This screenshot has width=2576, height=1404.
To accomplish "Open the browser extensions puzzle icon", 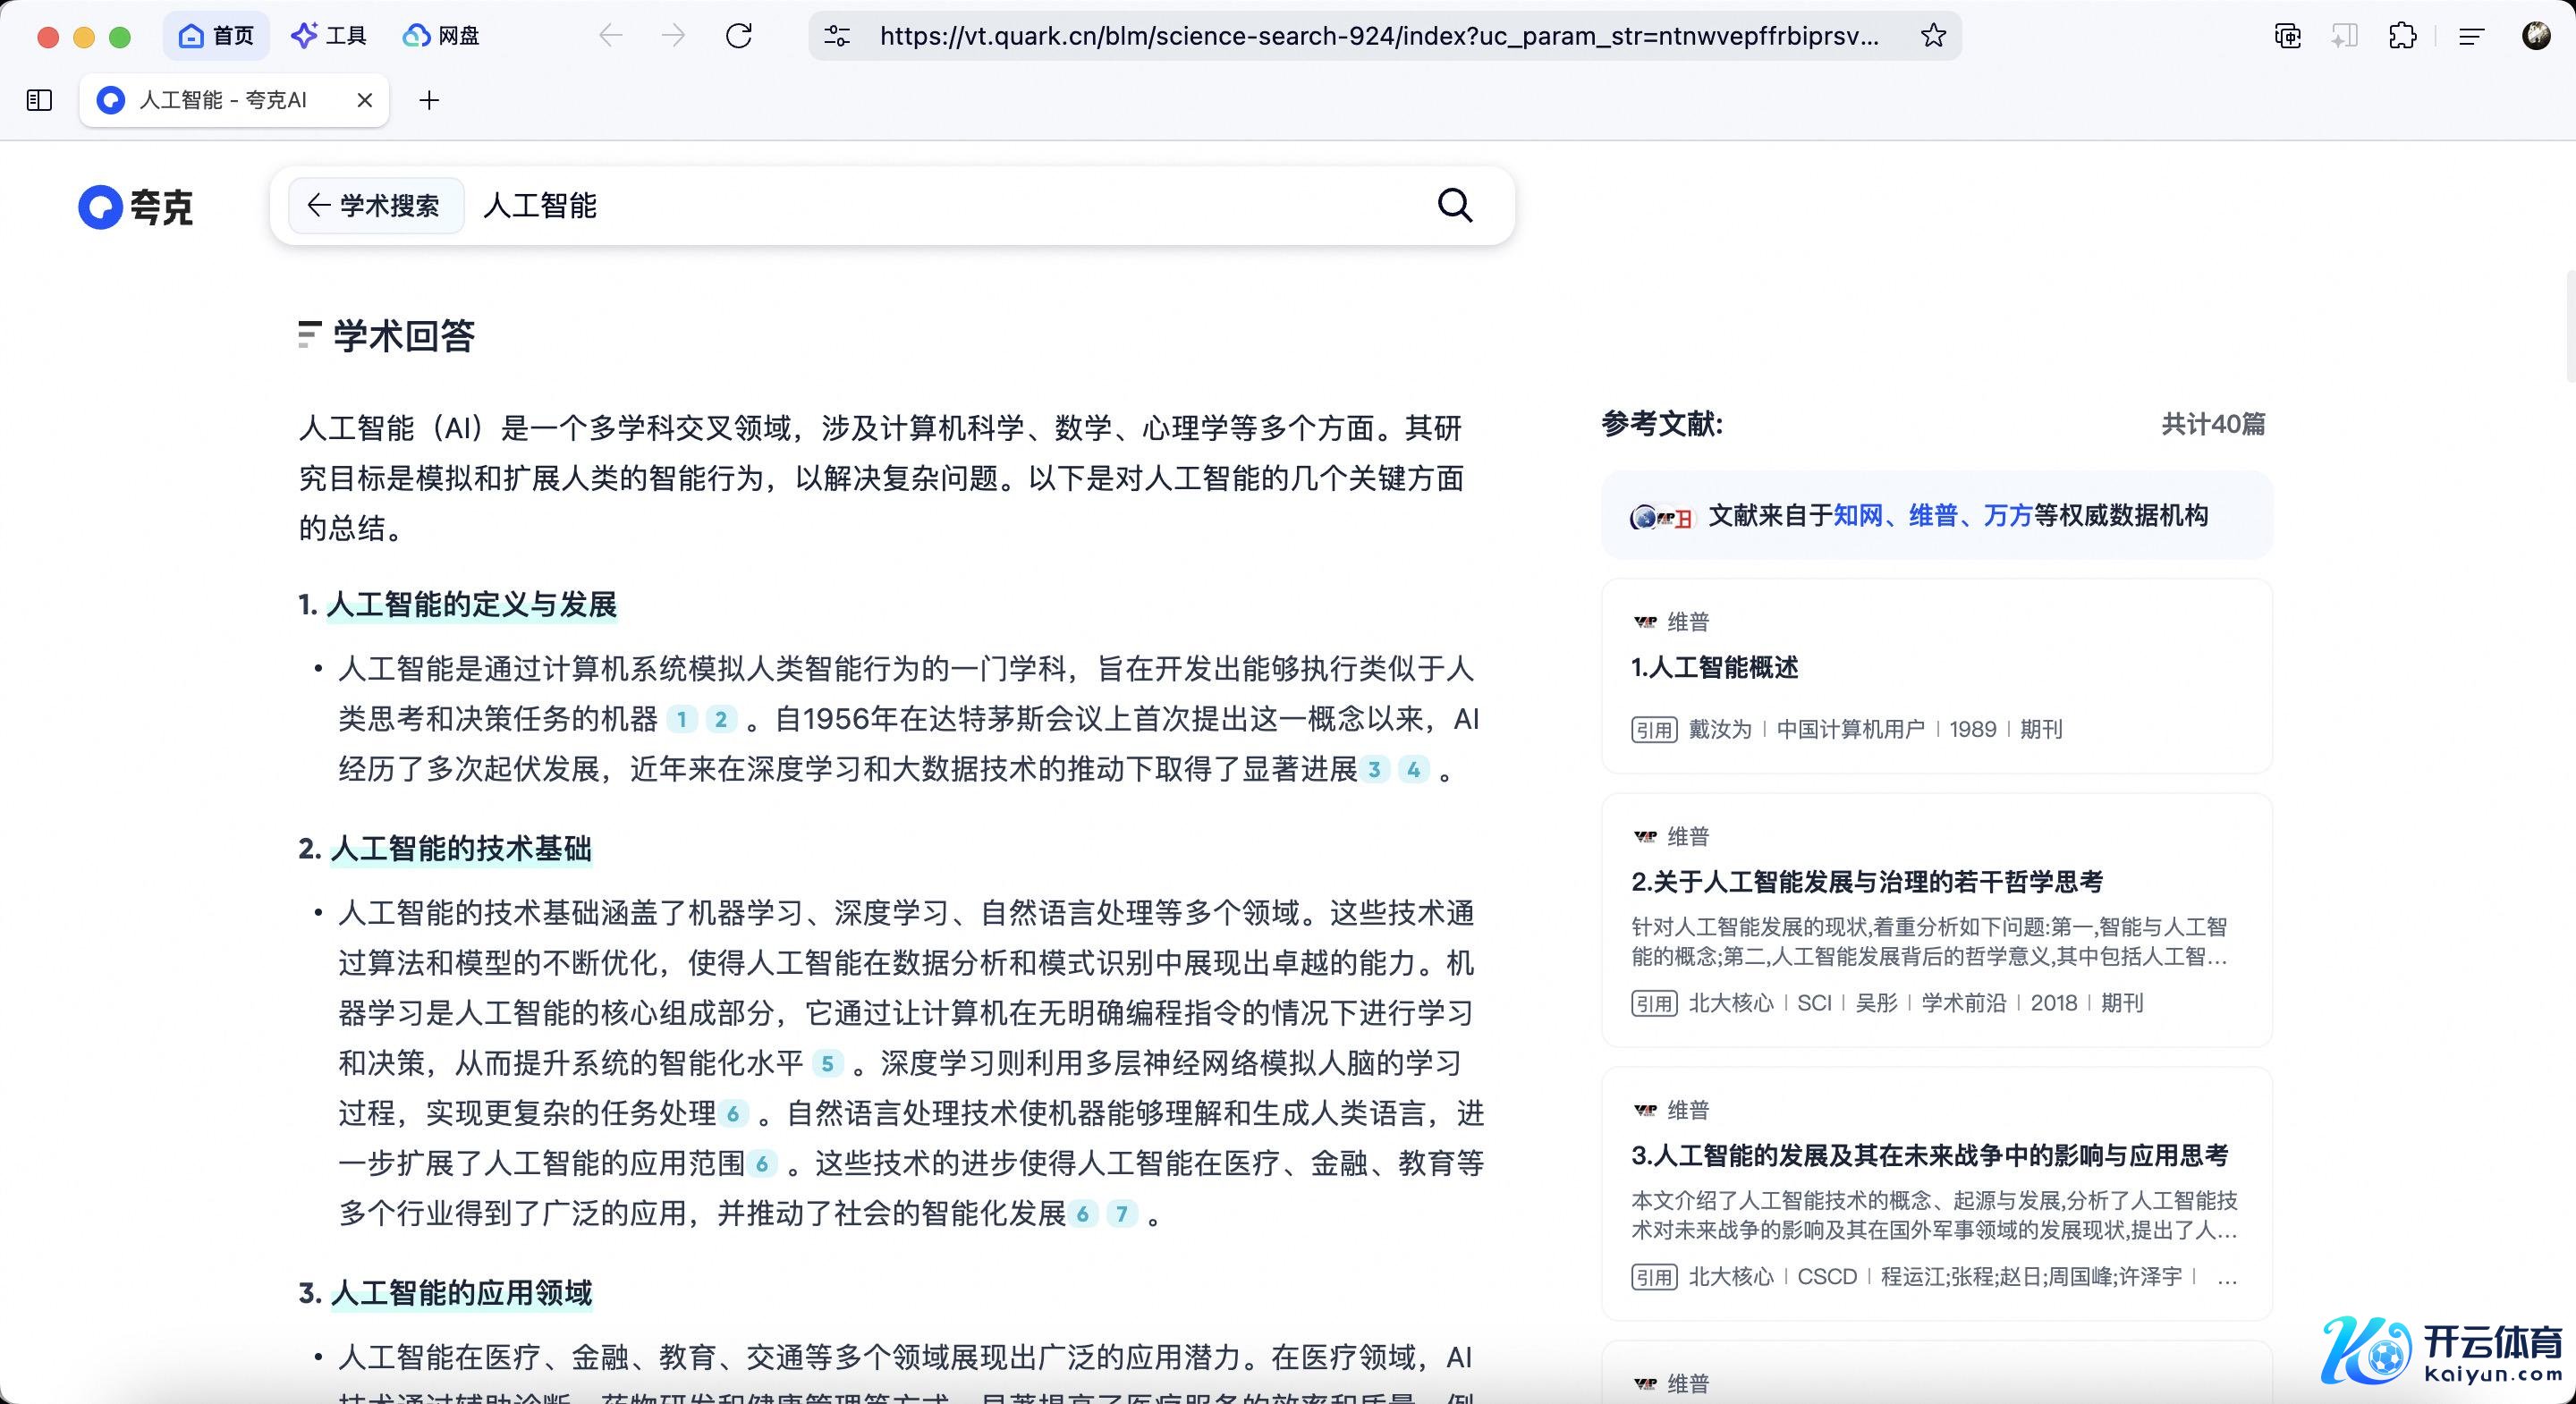I will coord(2402,37).
